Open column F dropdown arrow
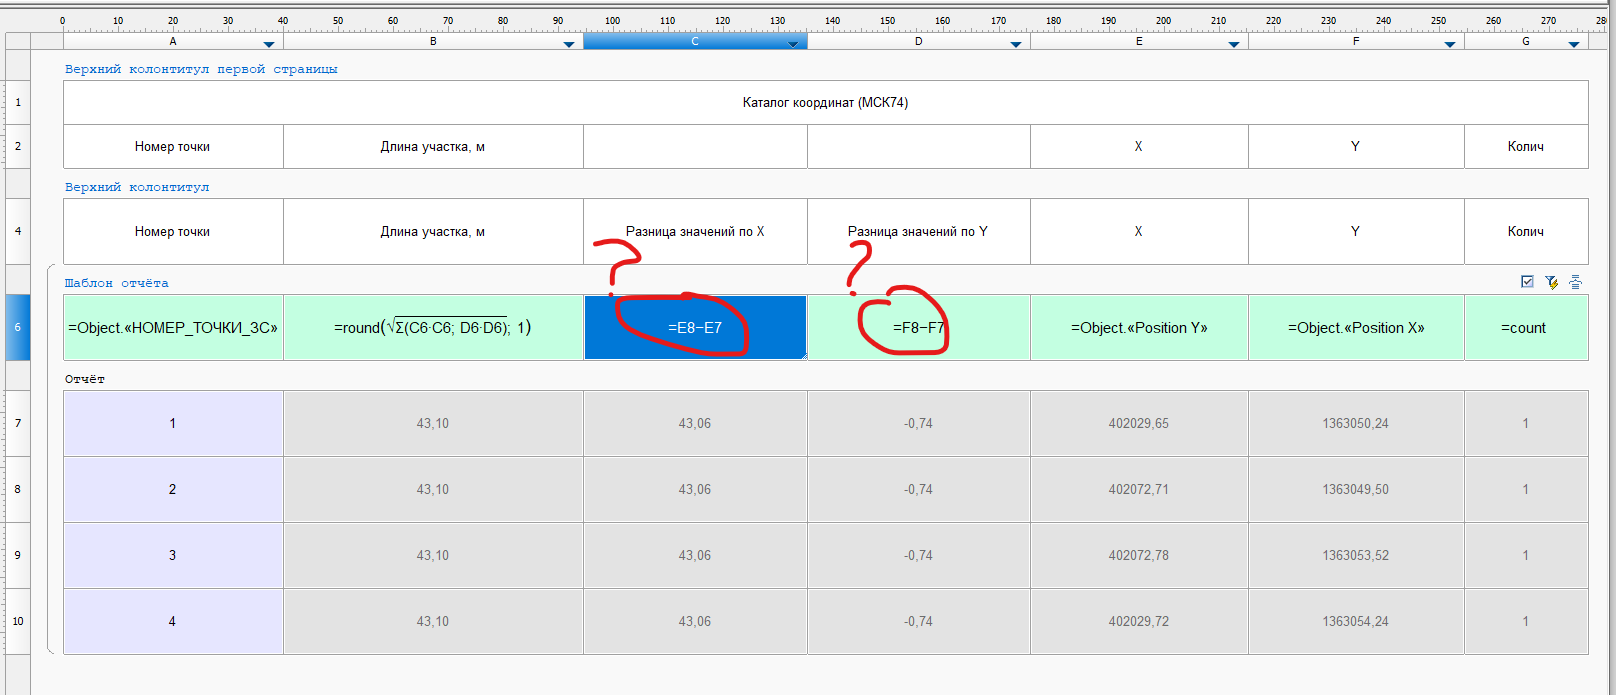1616x695 pixels. [1449, 44]
